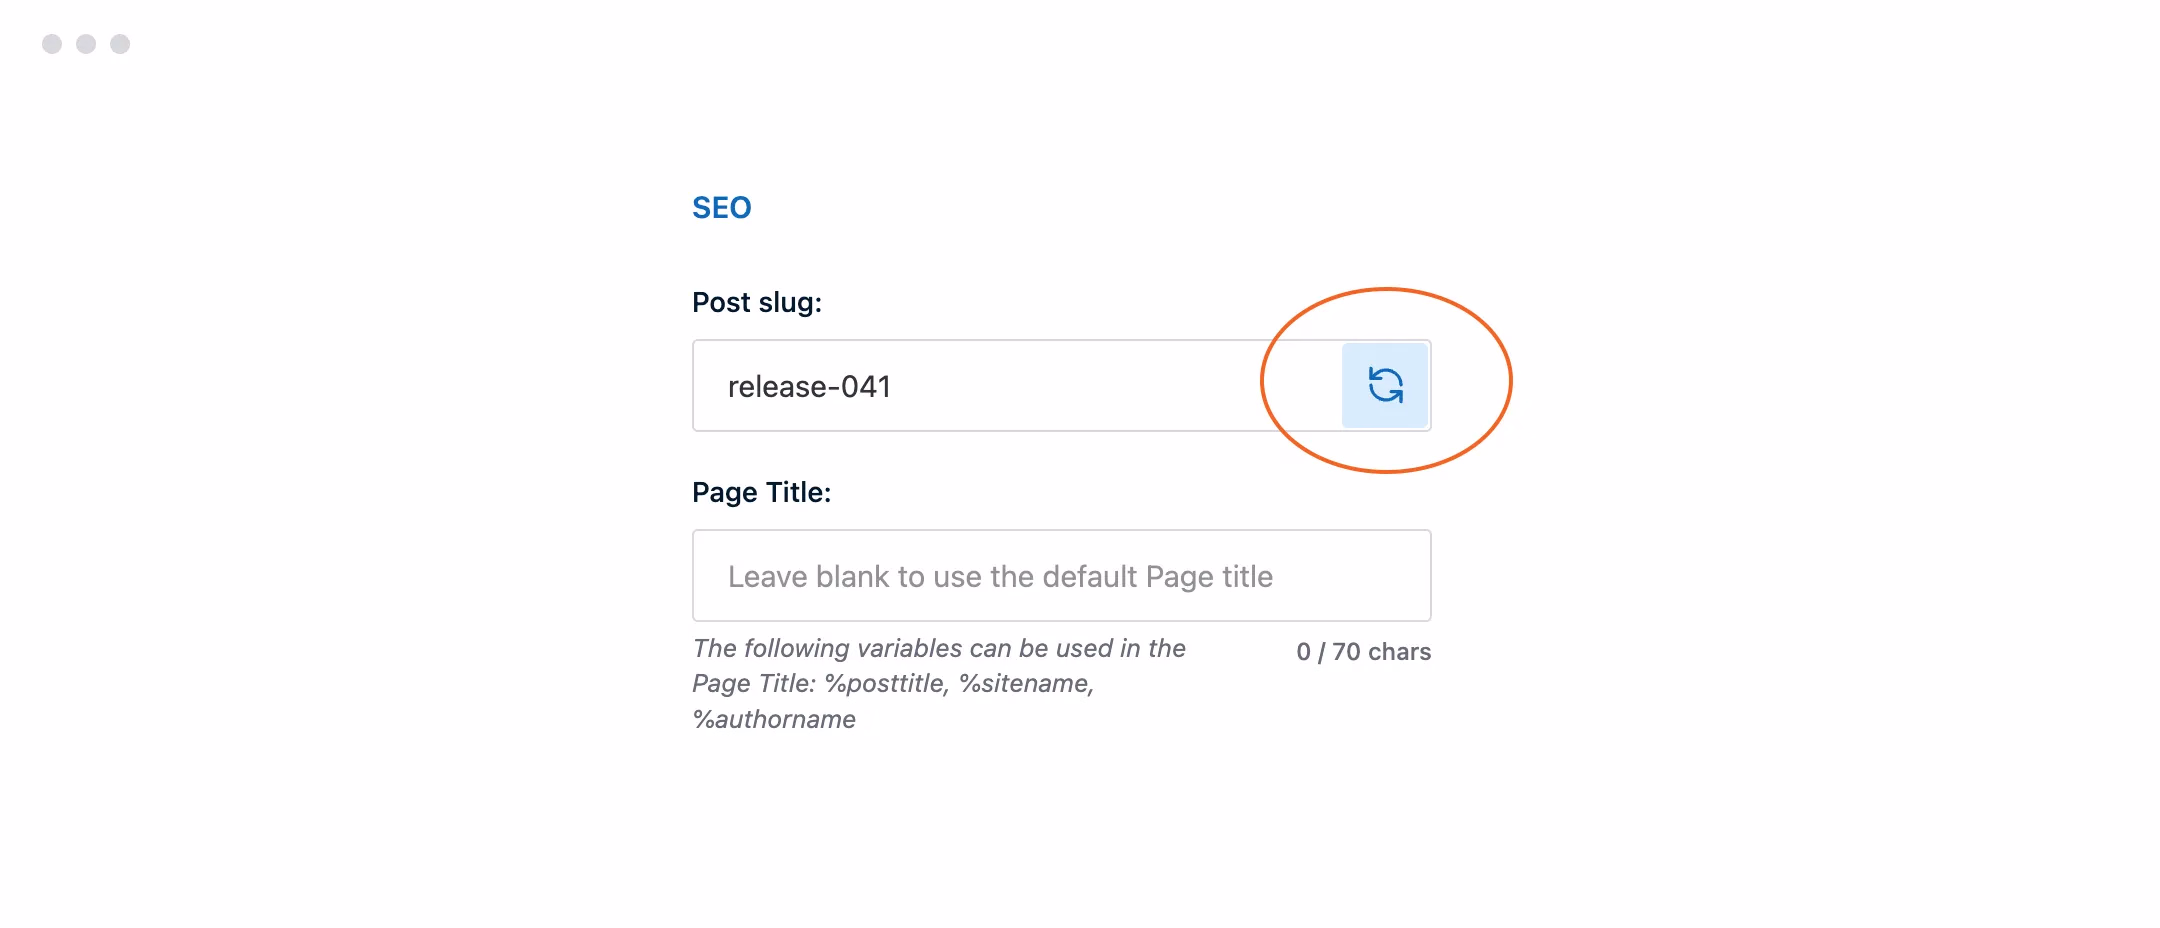This screenshot has width=2160, height=928.
Task: Click the "Page Title:" field label
Action: pyautogui.click(x=761, y=492)
